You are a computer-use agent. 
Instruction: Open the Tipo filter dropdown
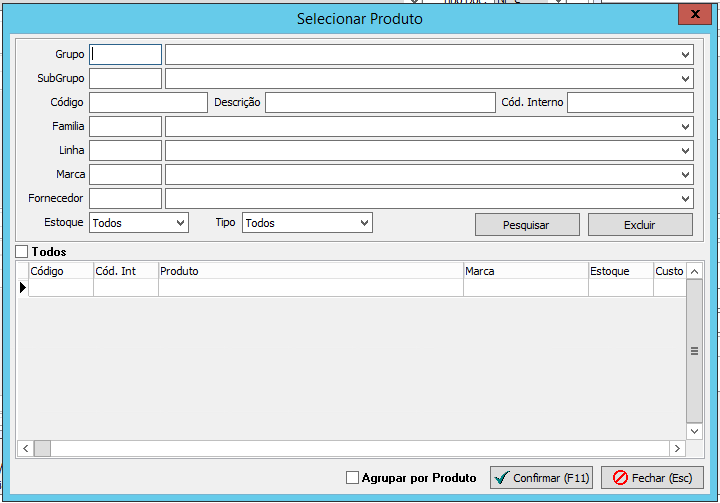tap(364, 223)
